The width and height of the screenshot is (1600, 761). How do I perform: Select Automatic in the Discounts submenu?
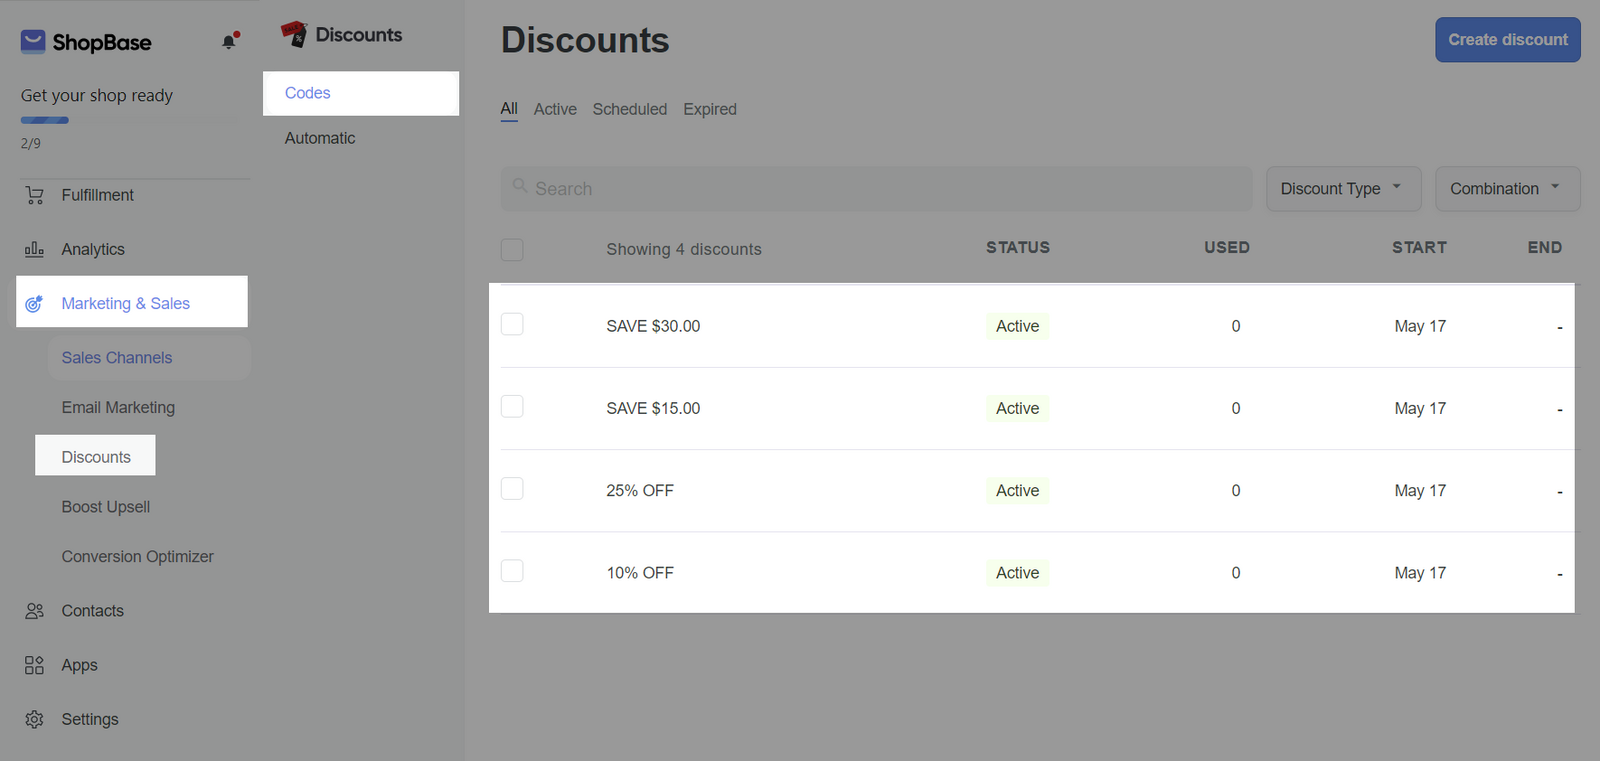click(x=320, y=138)
